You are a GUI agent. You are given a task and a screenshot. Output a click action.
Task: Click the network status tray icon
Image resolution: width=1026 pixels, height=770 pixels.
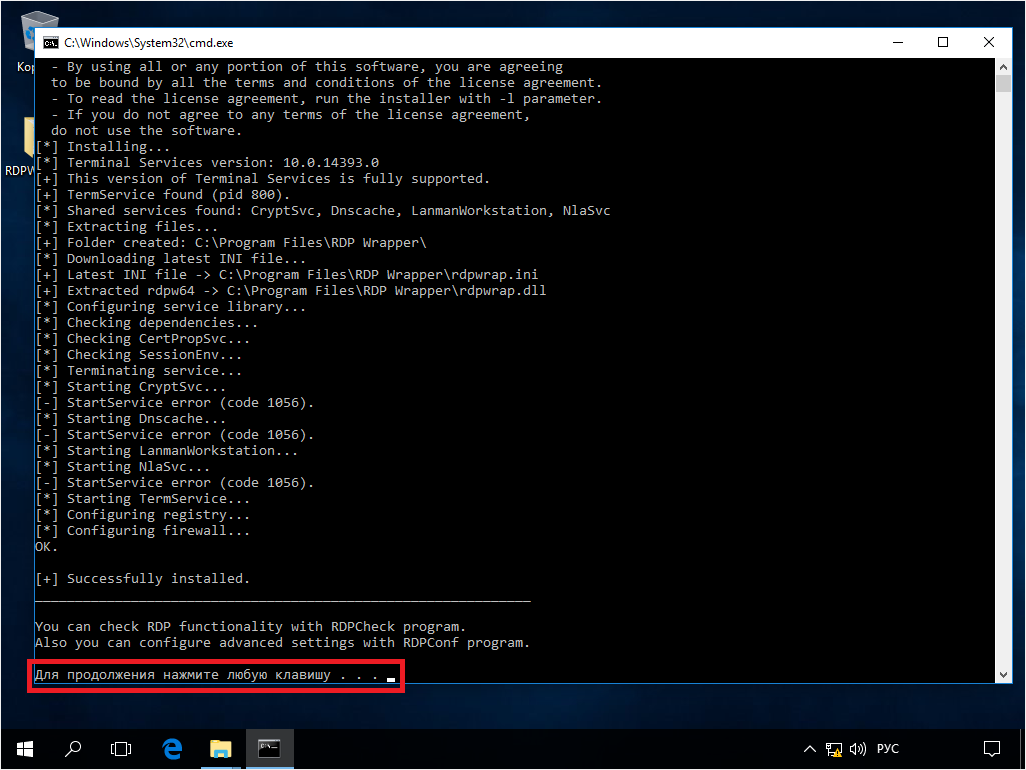(x=834, y=749)
